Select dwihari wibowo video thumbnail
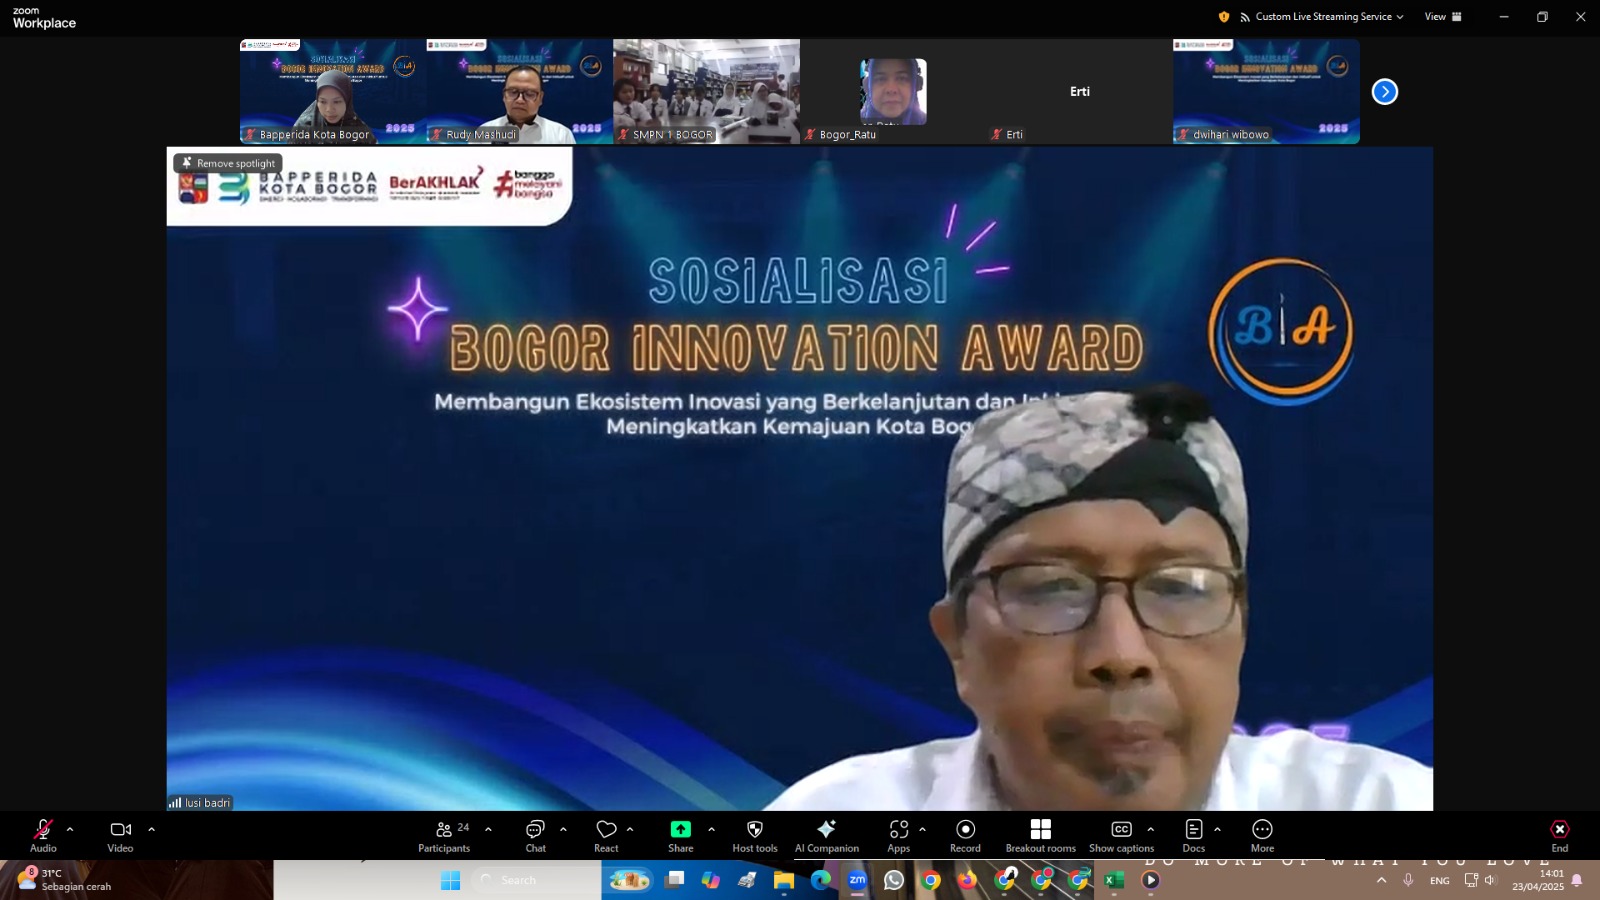The height and width of the screenshot is (900, 1600). 1266,91
